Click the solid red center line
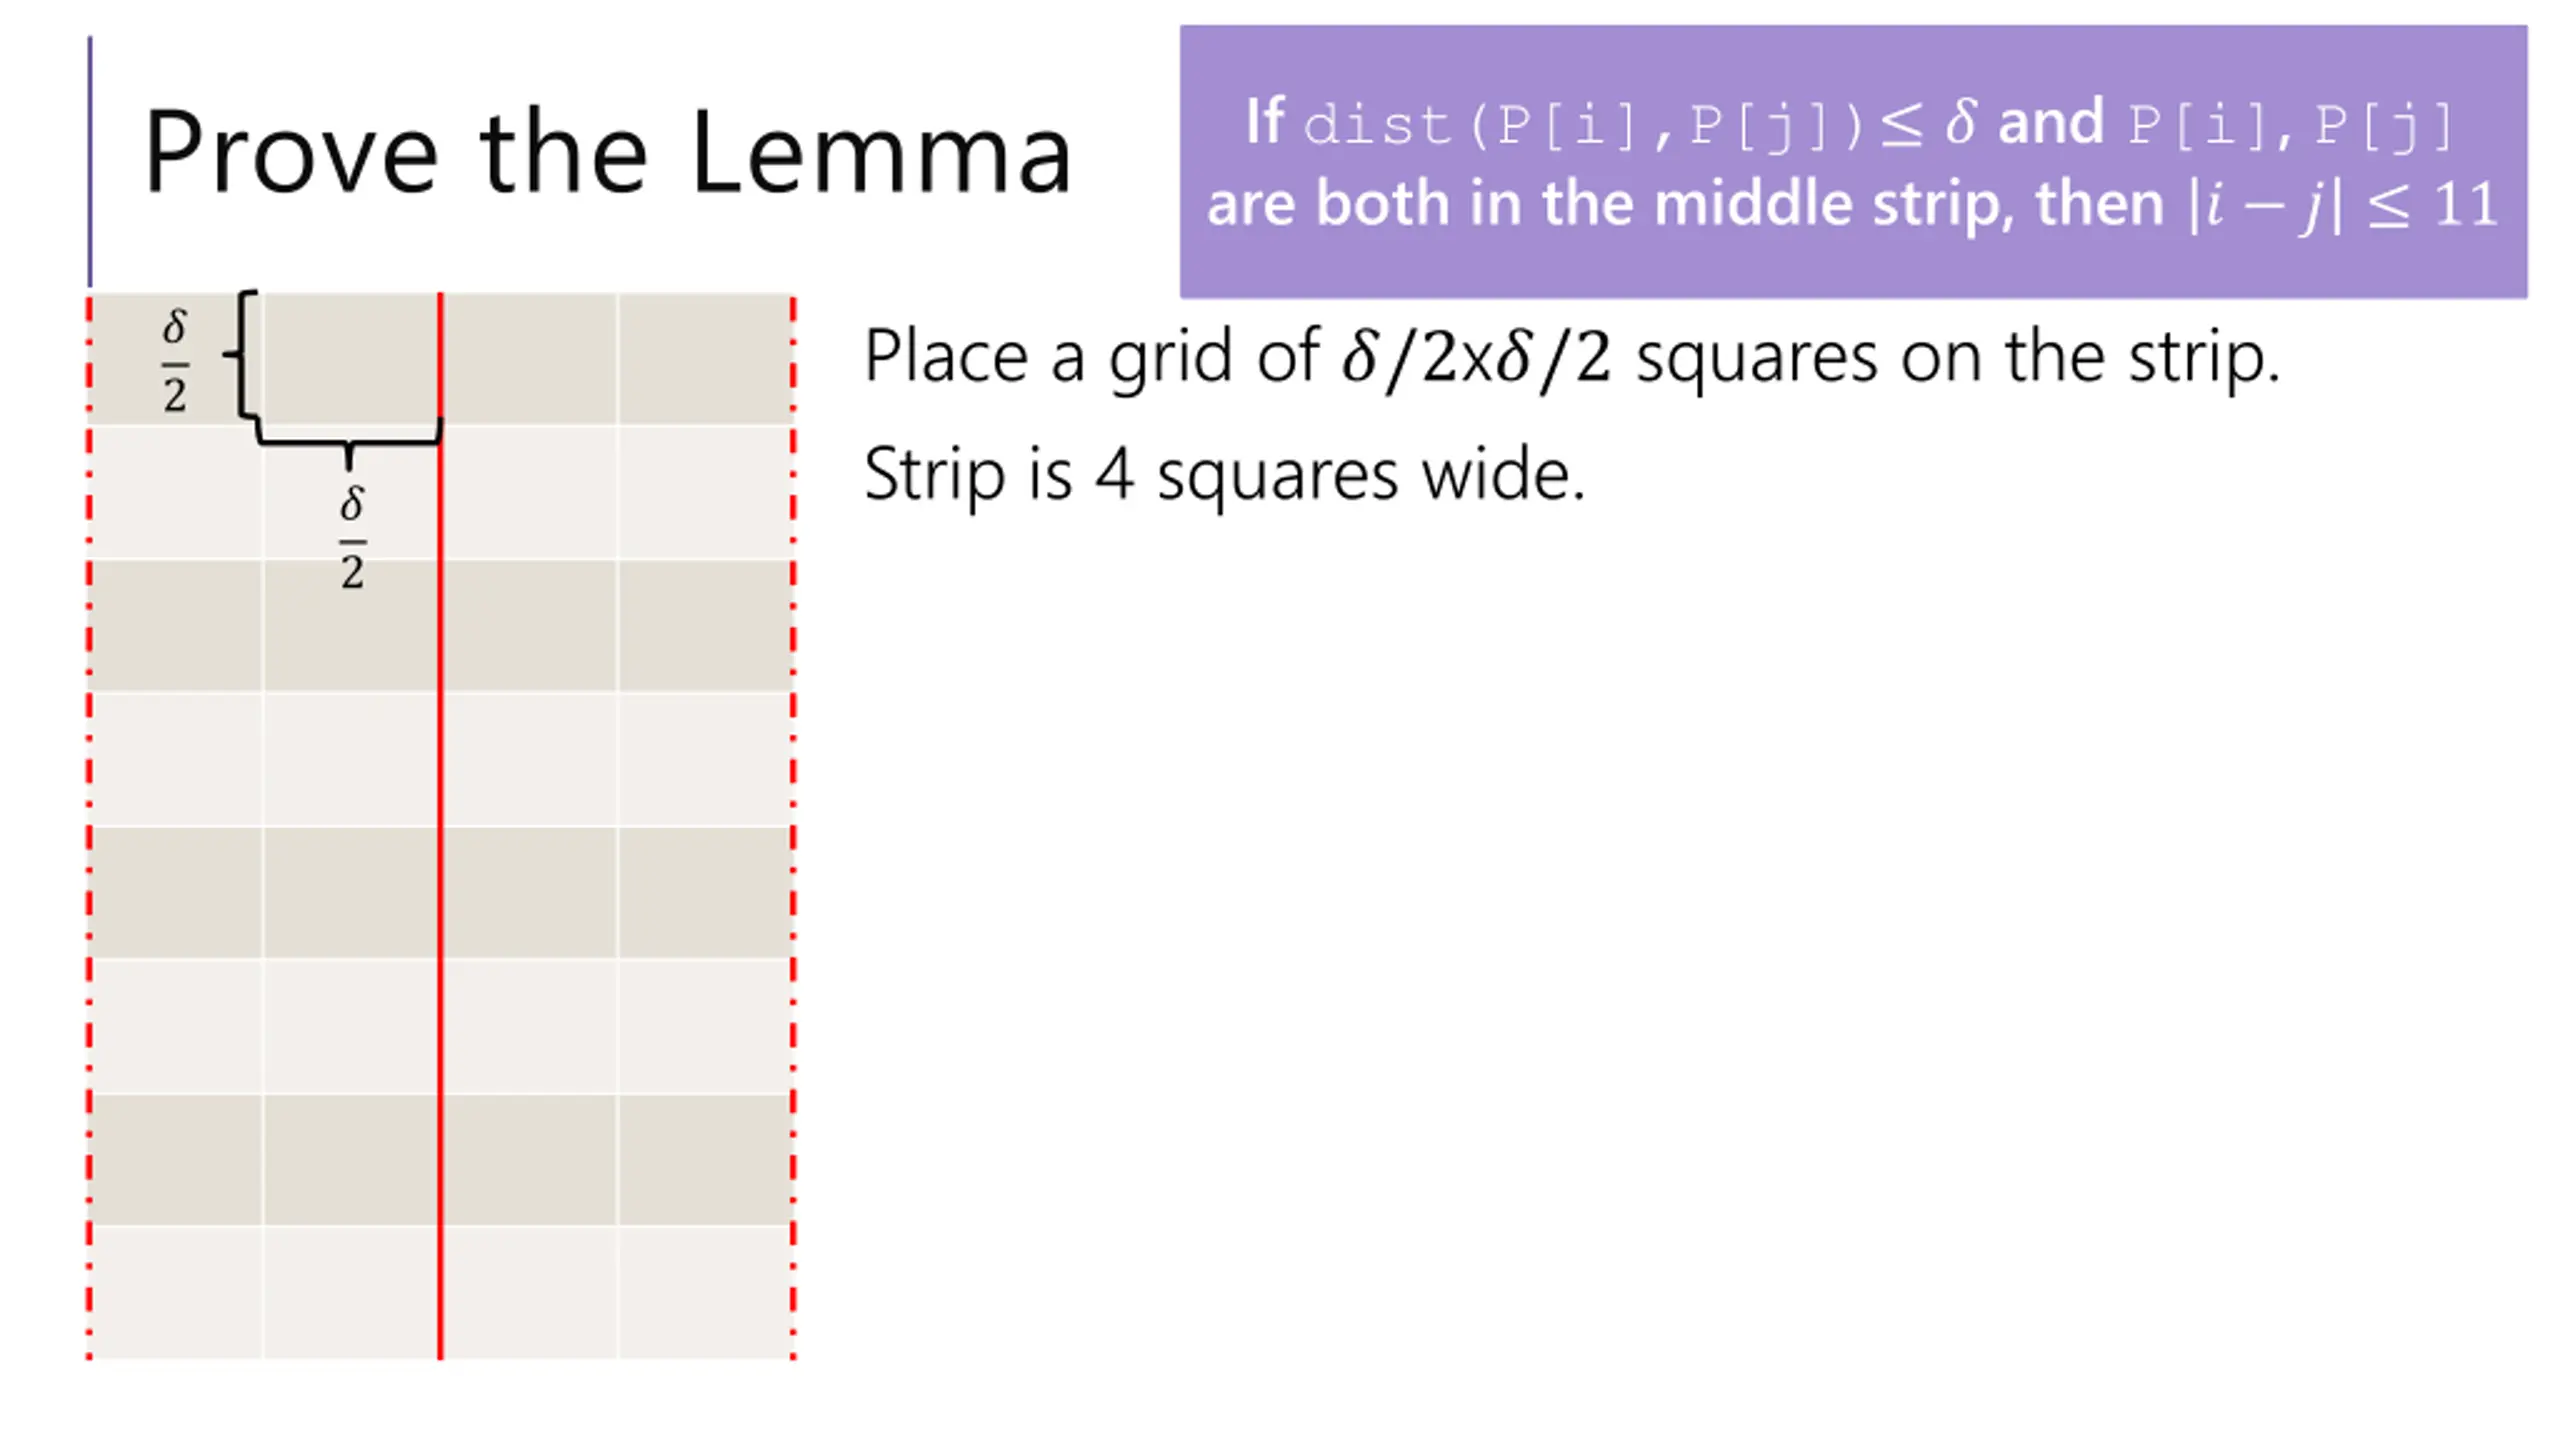The width and height of the screenshot is (2560, 1440). pyautogui.click(x=440, y=826)
